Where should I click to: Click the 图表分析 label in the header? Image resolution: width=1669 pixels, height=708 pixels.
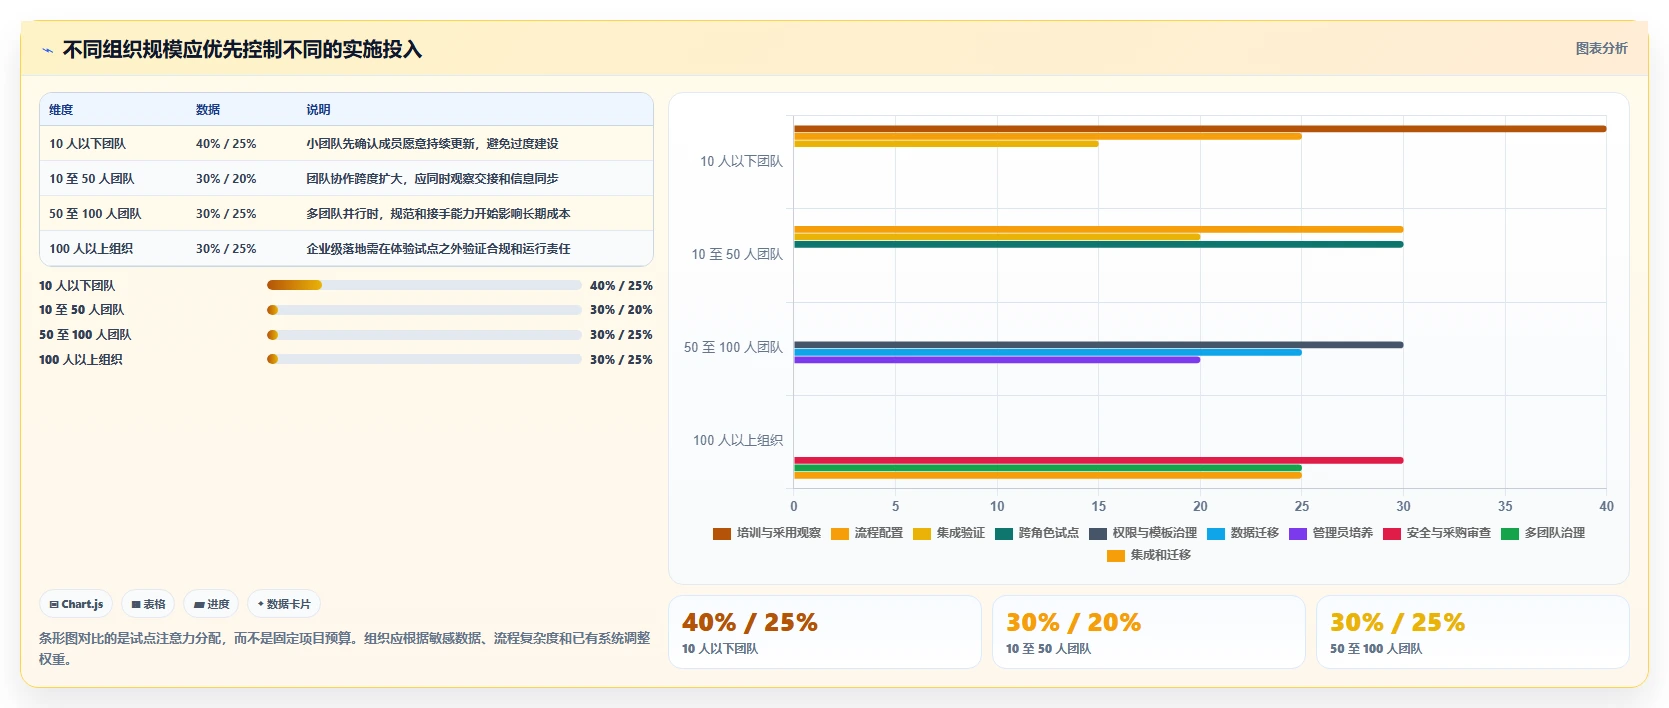click(x=1601, y=48)
